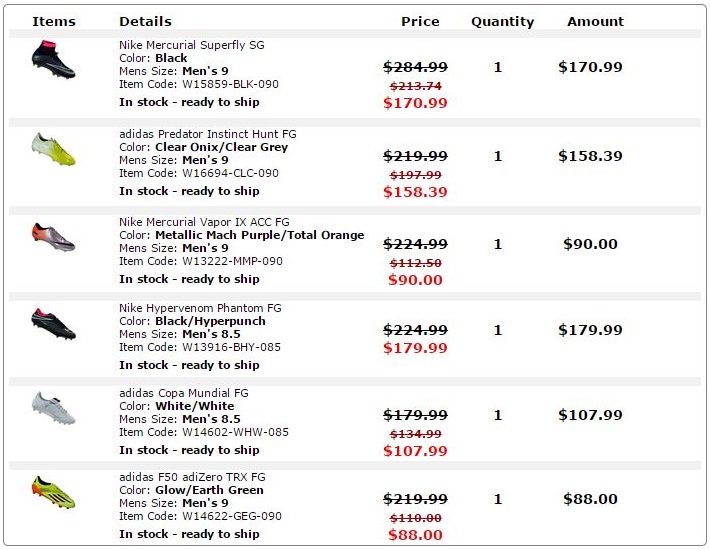The height and width of the screenshot is (550, 710).
Task: Select the Nike Hypervenom Phantom FG product name
Action: coord(200,308)
